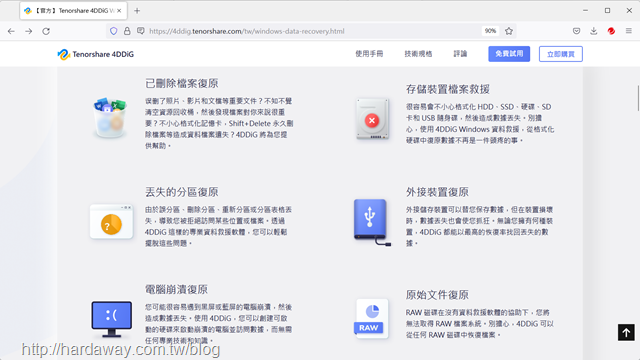Open a new browser tab
640x360 pixels.
(x=137, y=11)
